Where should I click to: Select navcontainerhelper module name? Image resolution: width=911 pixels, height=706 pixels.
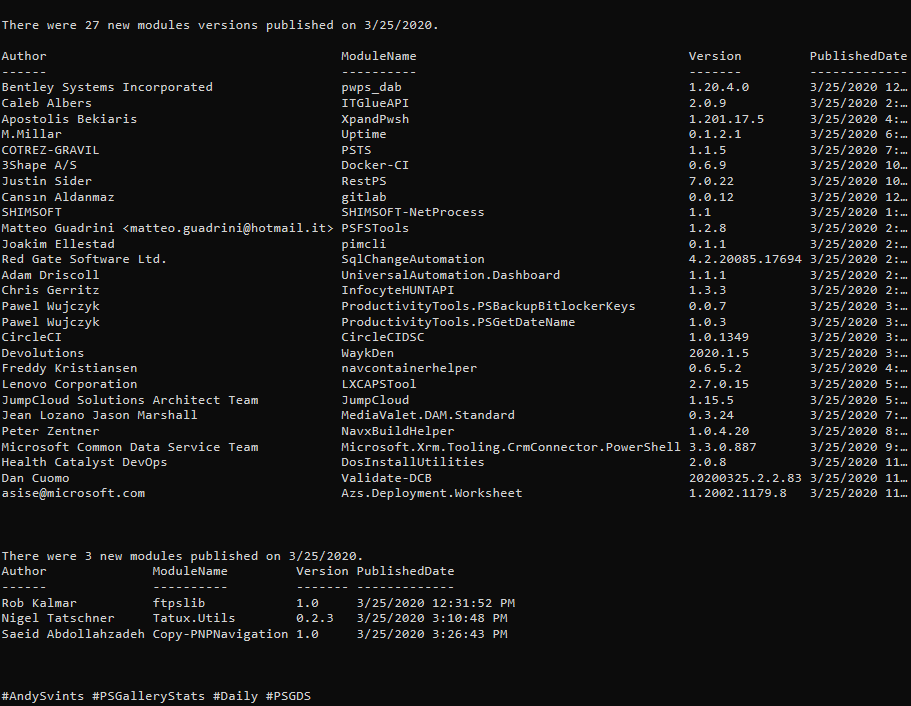click(409, 368)
